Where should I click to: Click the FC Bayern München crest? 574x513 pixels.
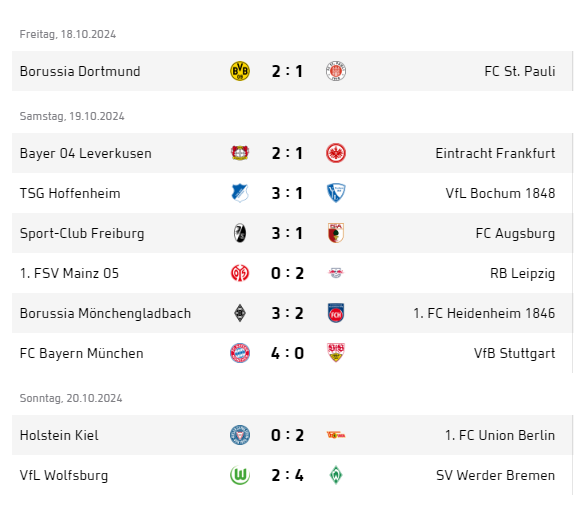click(240, 353)
